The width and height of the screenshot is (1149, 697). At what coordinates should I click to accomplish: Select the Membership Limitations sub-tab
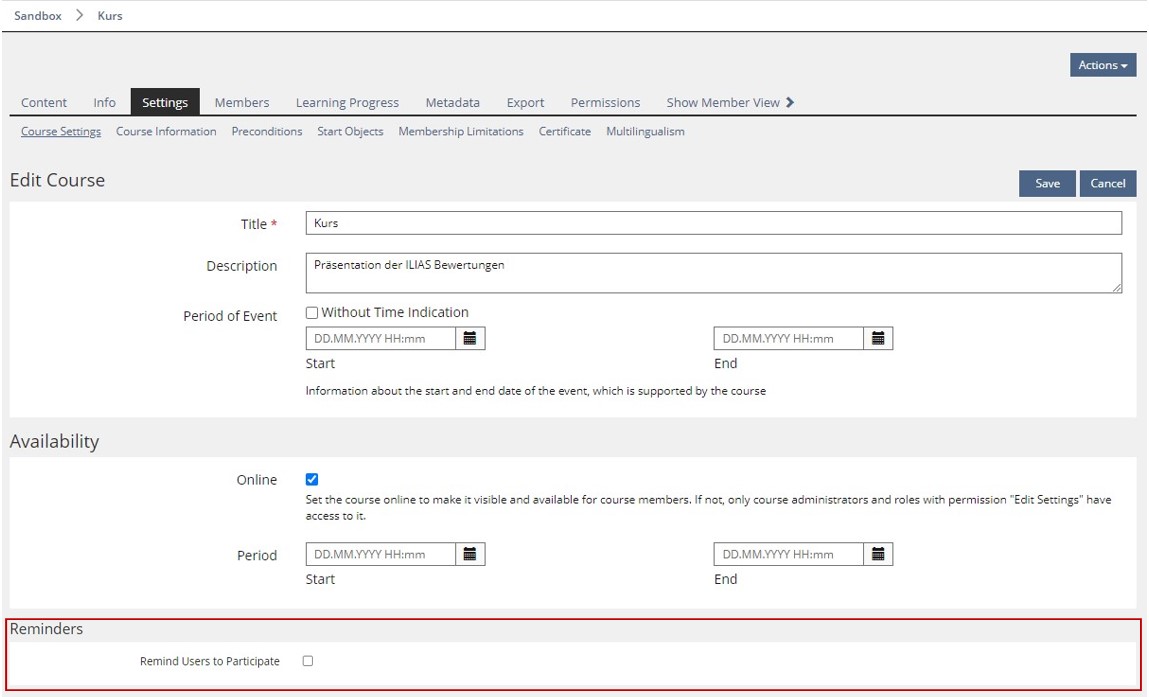(x=460, y=132)
